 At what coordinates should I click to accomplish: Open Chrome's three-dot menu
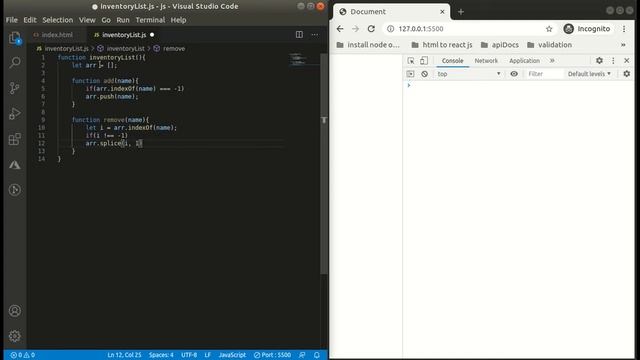pos(624,29)
